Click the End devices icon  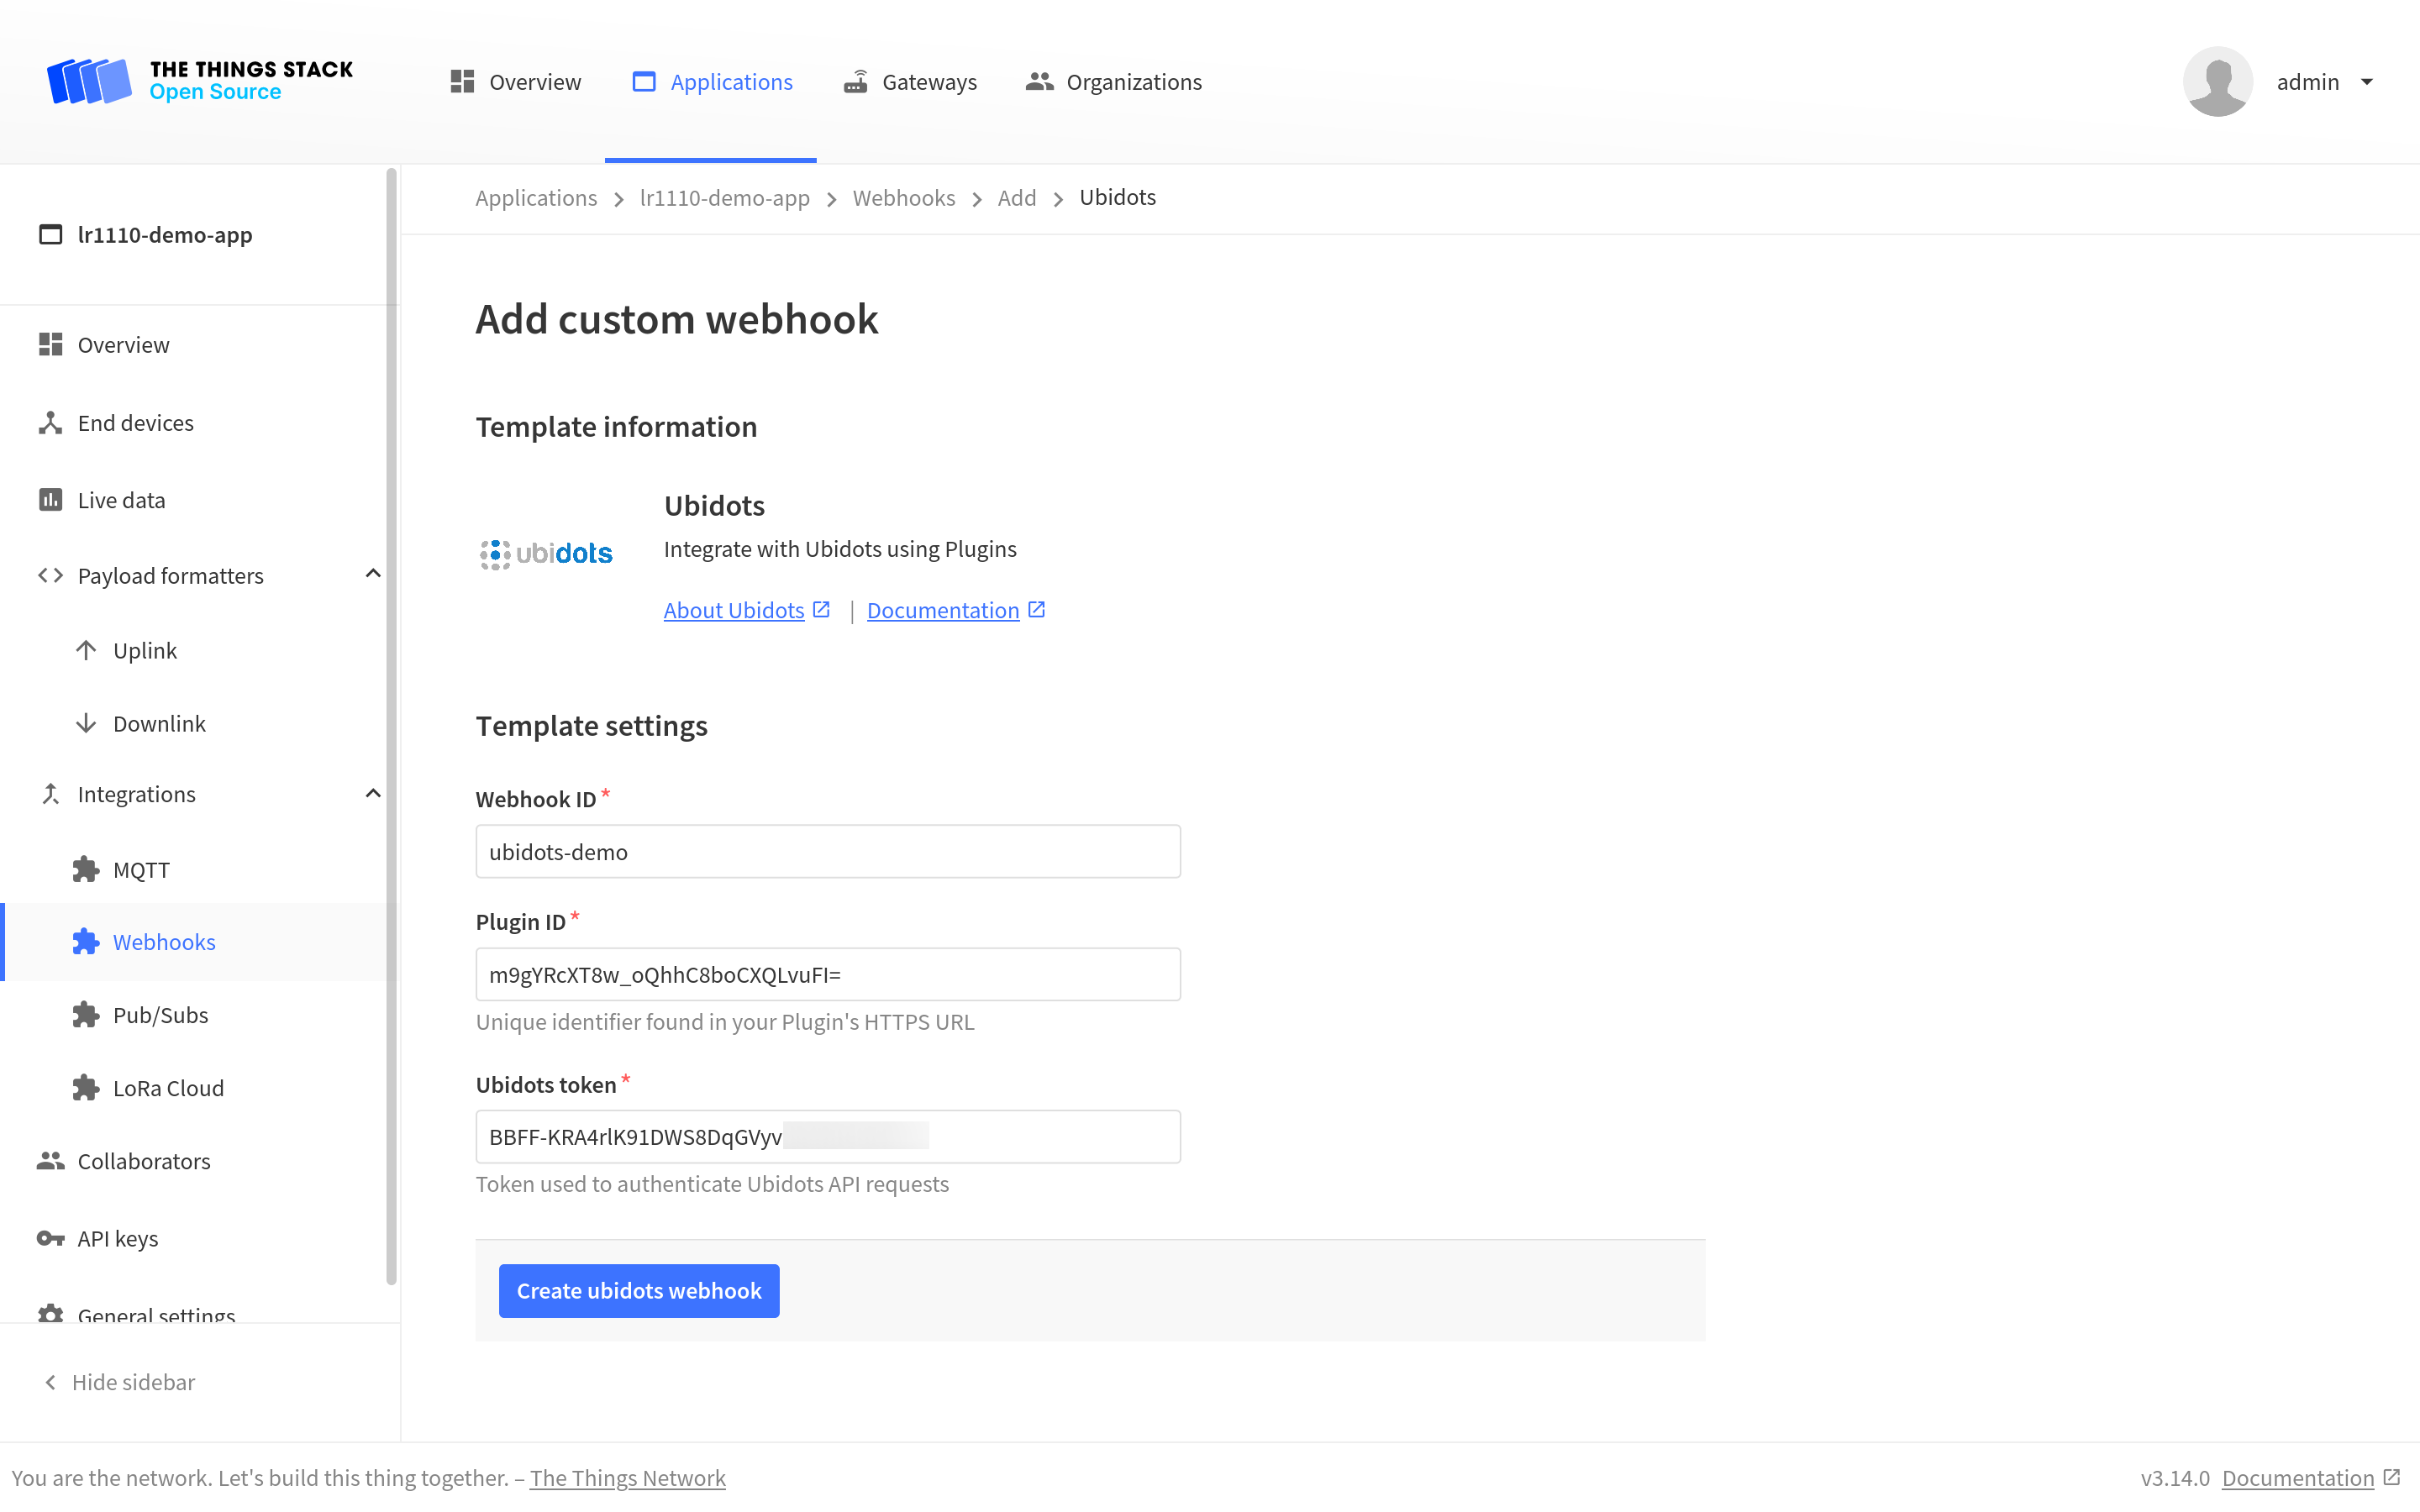point(50,422)
